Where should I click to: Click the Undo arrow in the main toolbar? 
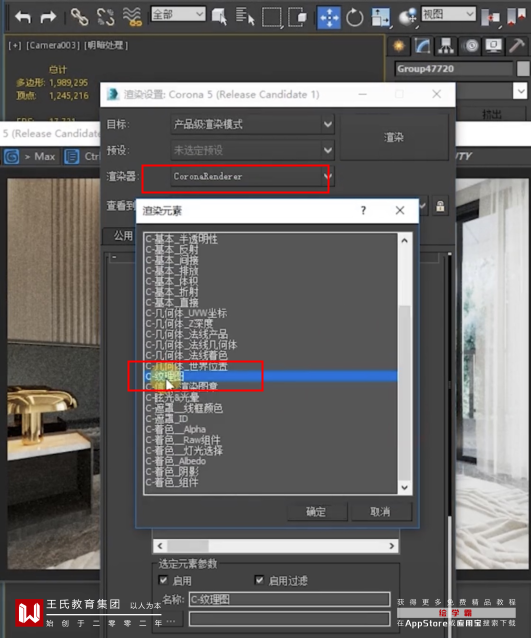[23, 17]
